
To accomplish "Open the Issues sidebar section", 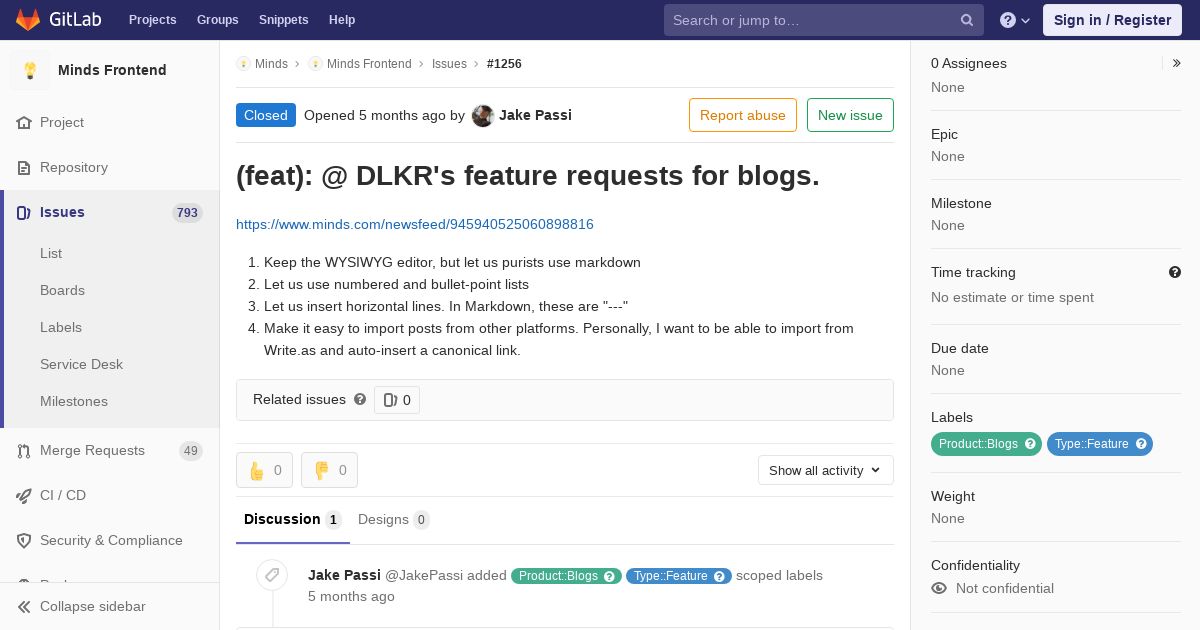I will coord(110,212).
